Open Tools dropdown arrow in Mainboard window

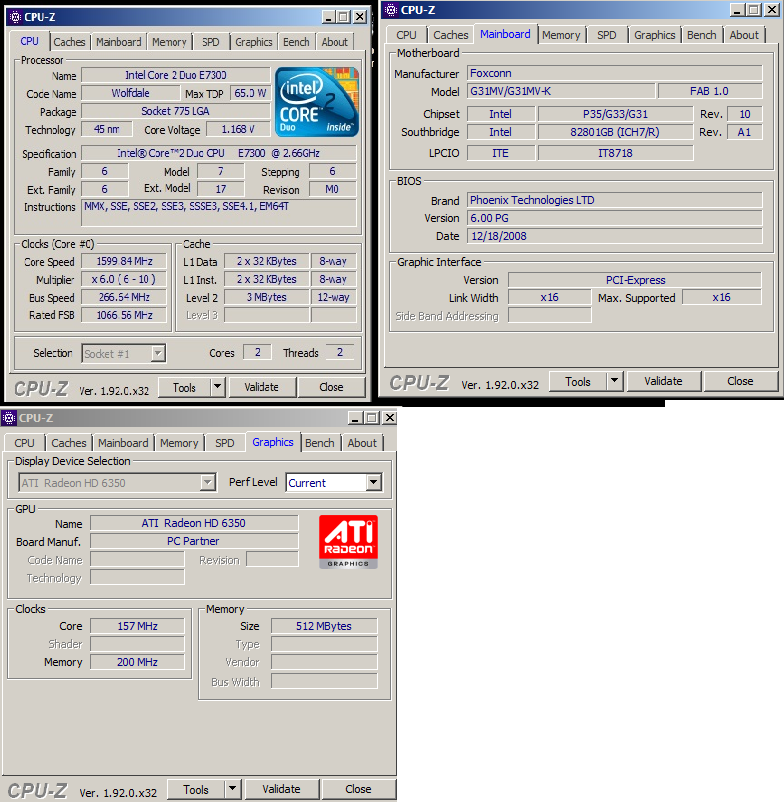point(615,381)
